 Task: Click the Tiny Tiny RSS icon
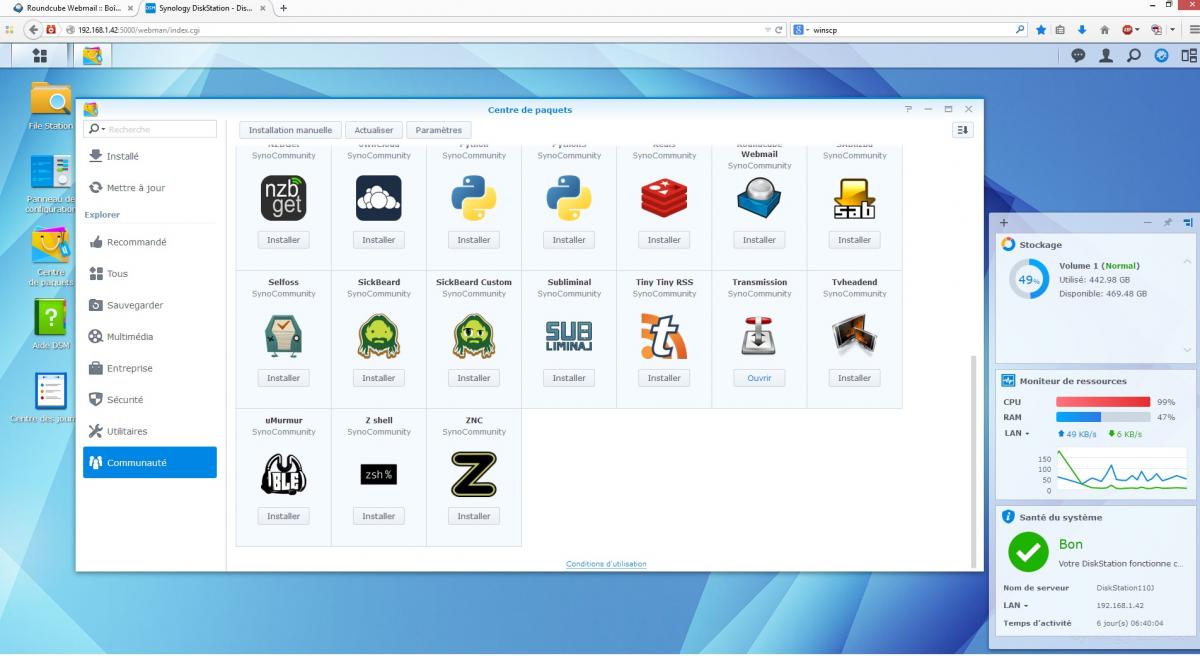click(x=664, y=336)
